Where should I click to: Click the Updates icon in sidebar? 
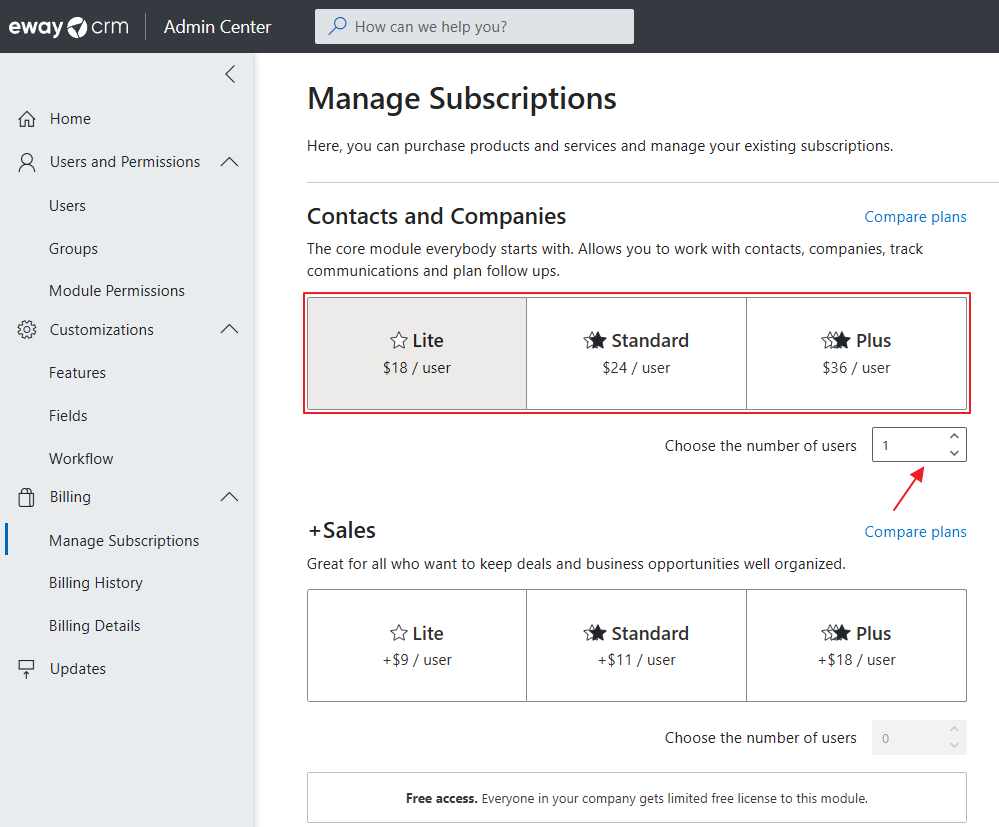[x=27, y=669]
